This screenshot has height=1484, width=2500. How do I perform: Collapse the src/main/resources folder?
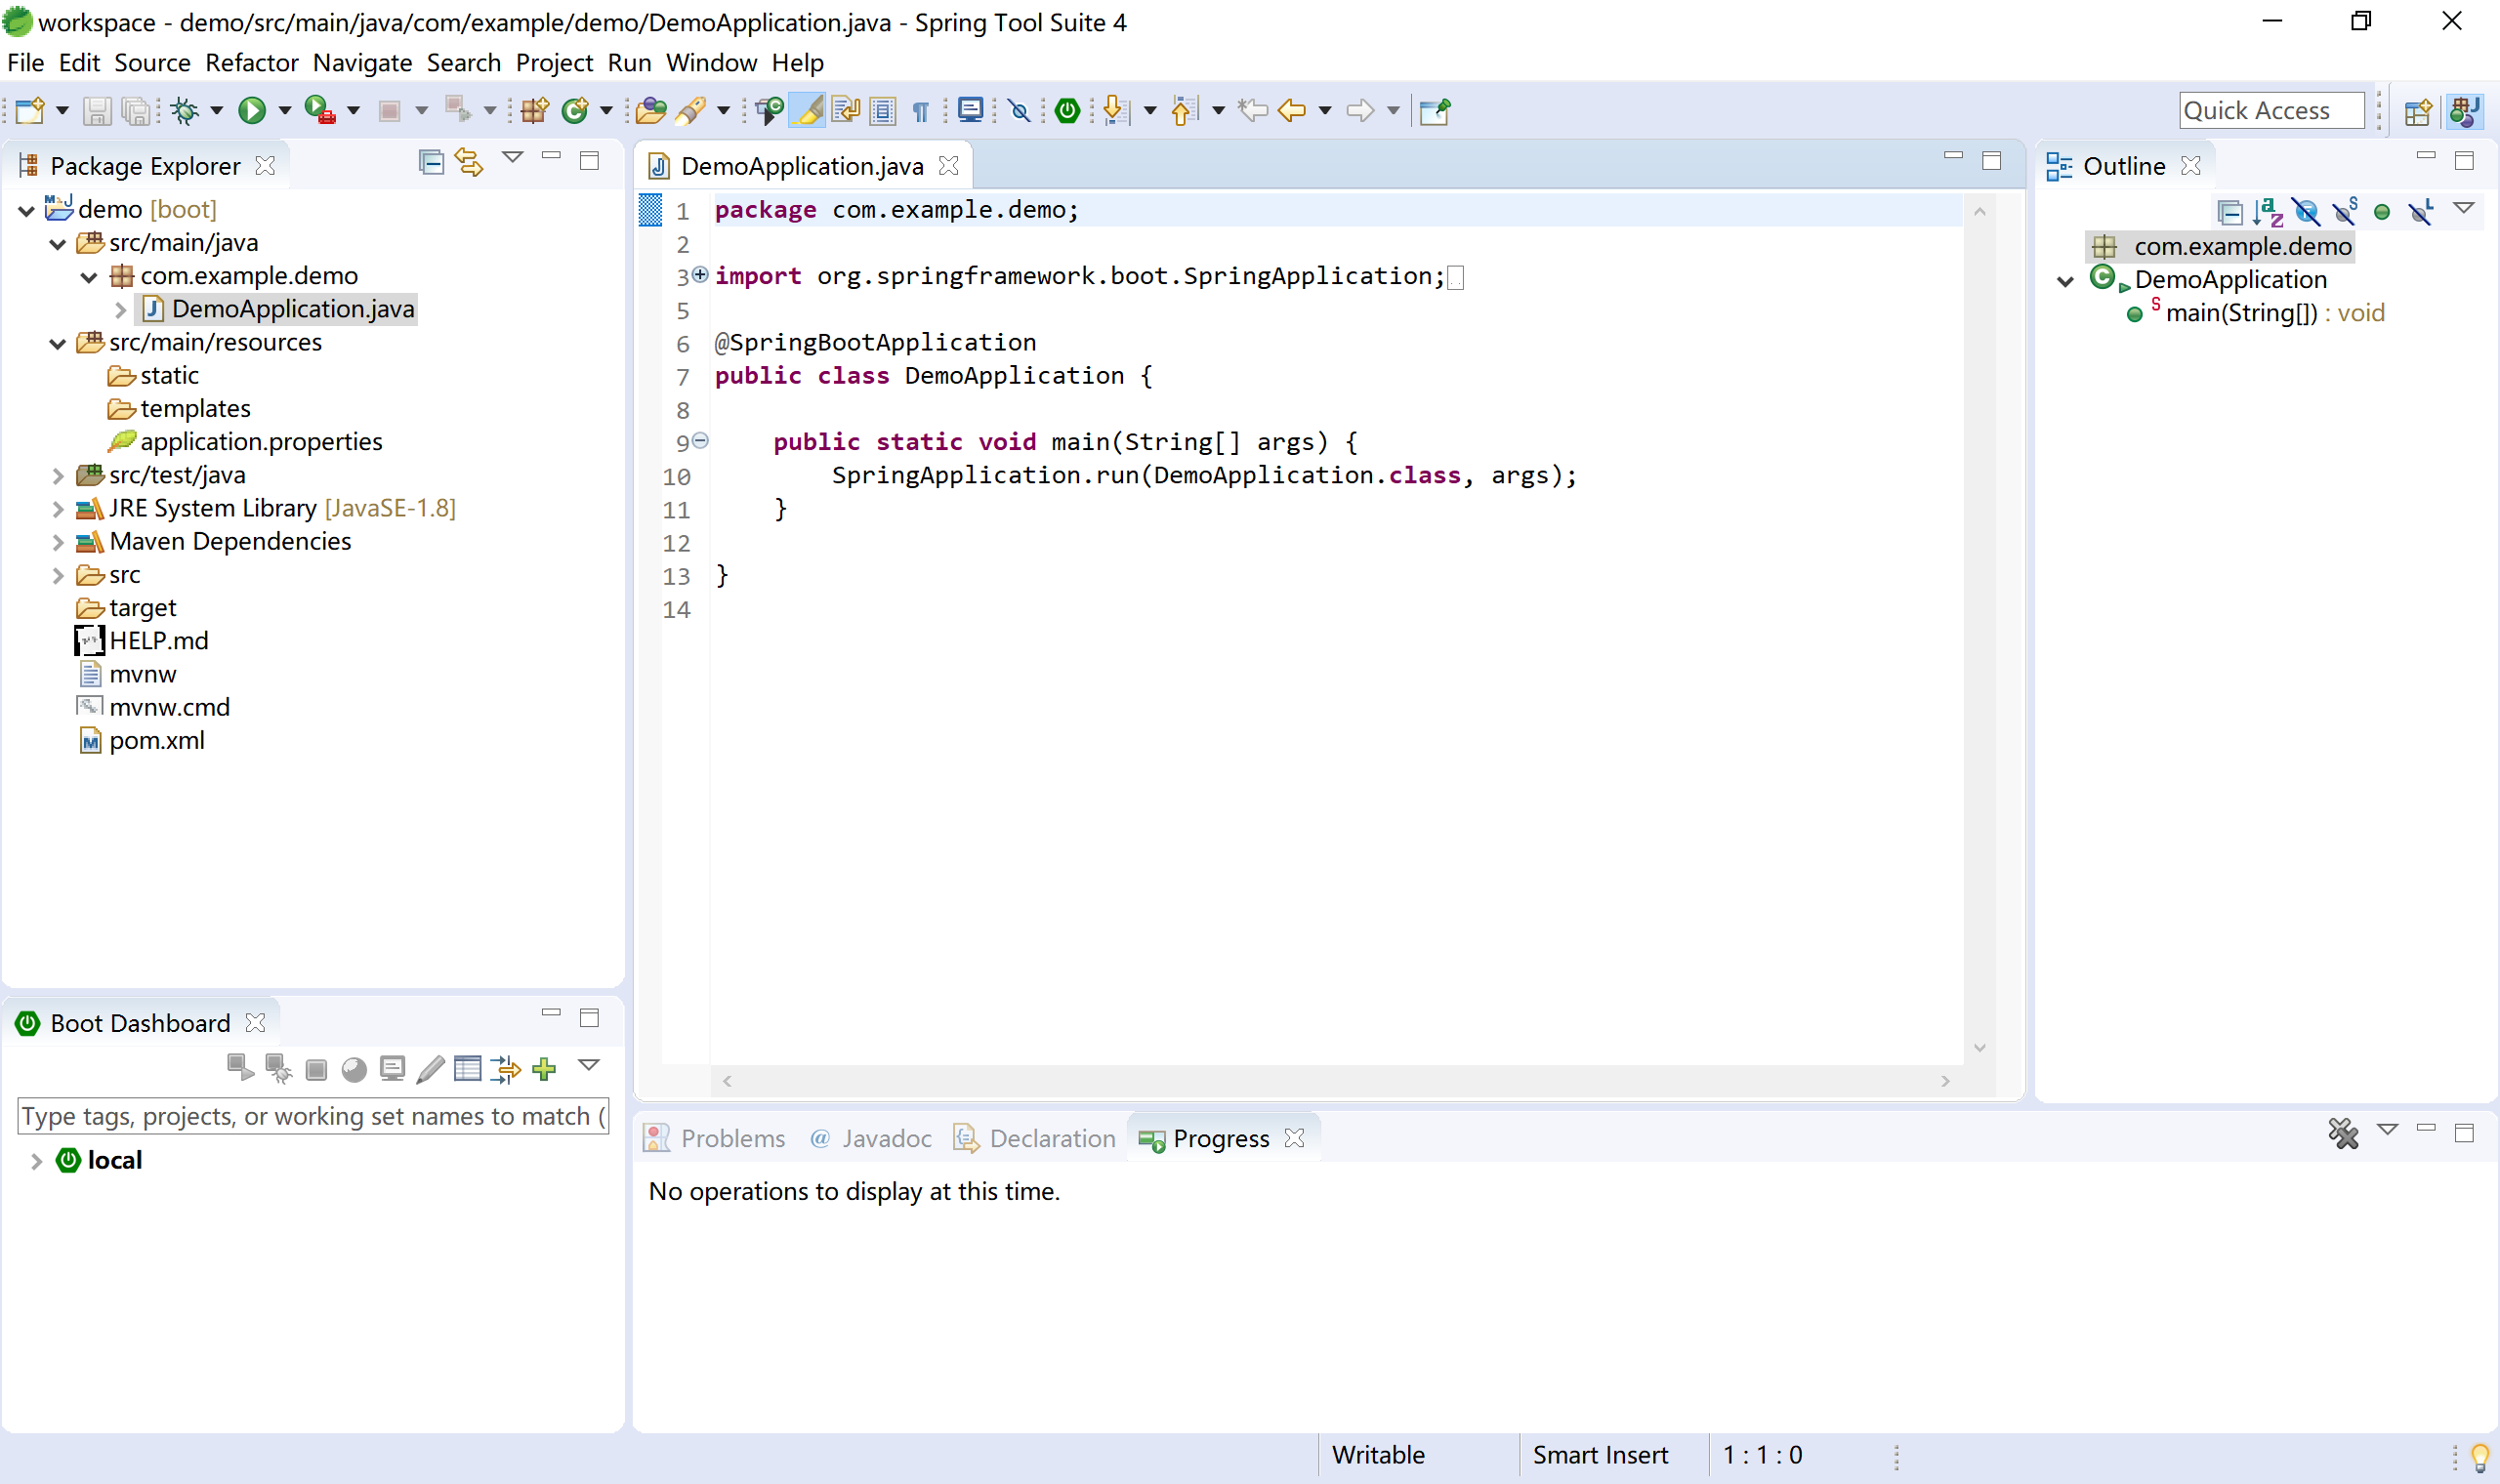58,343
